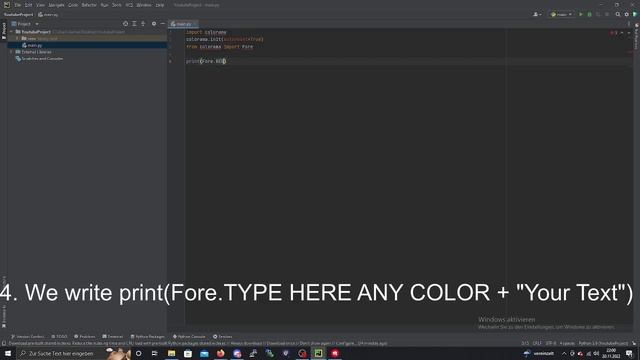
Task: Collapse the YoutubeProject root folder
Action: pyautogui.click(x=11, y=31)
